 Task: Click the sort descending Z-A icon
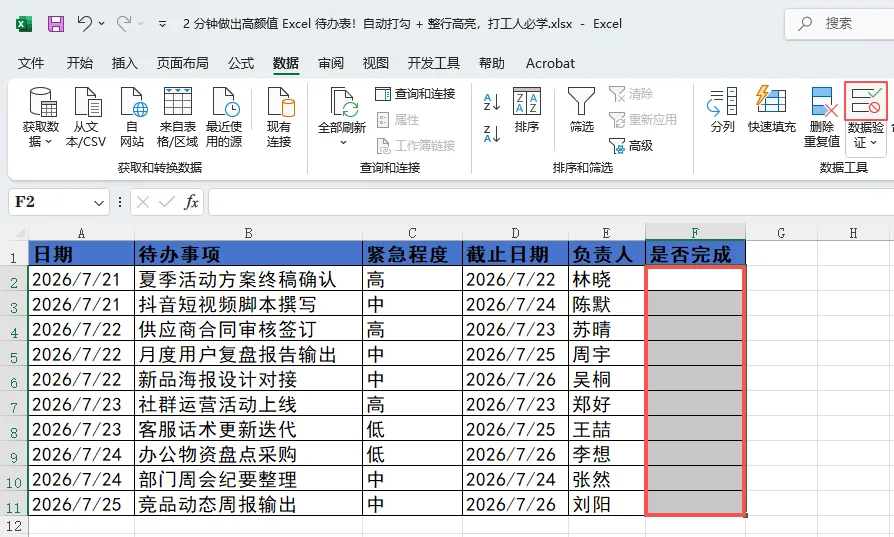[491, 134]
